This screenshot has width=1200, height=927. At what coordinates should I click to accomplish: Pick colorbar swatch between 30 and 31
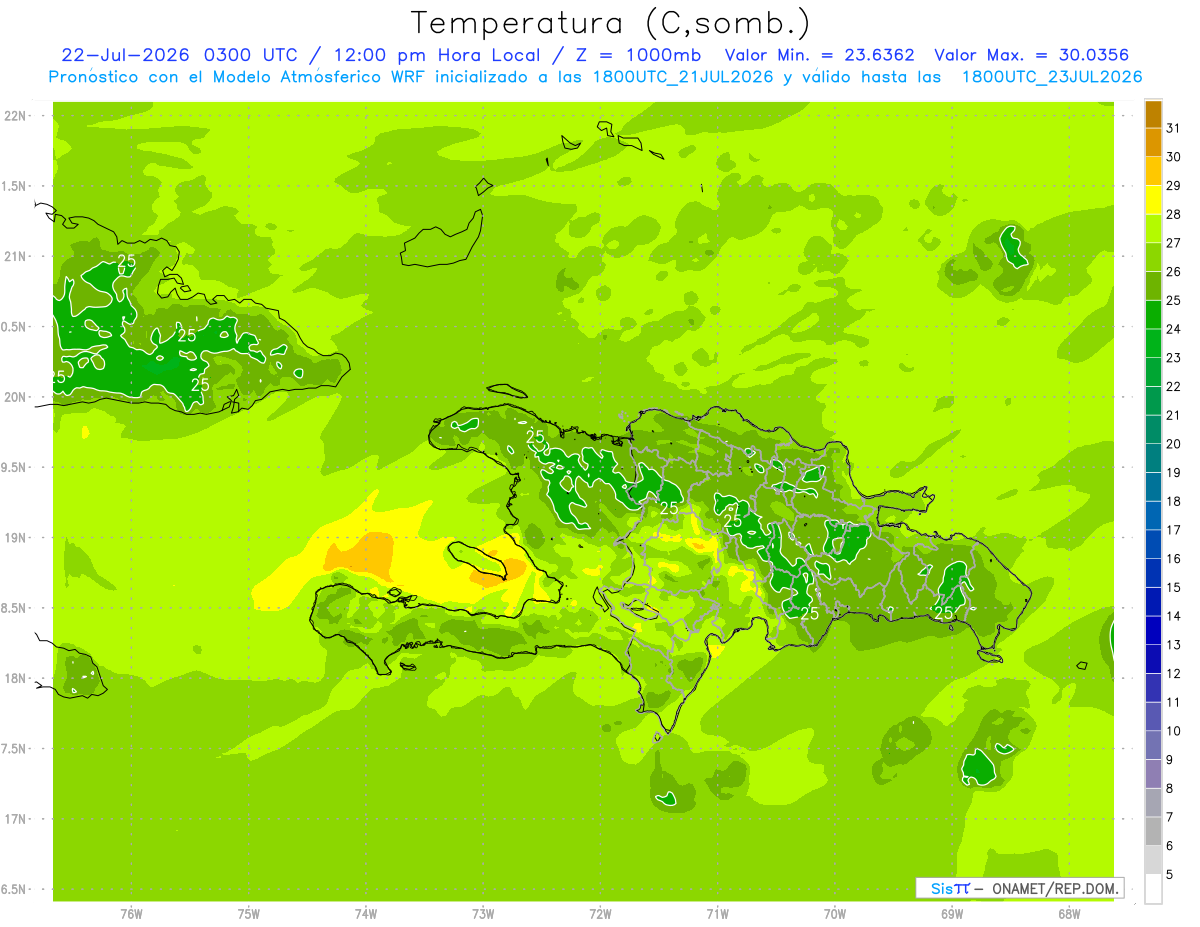tap(1153, 142)
